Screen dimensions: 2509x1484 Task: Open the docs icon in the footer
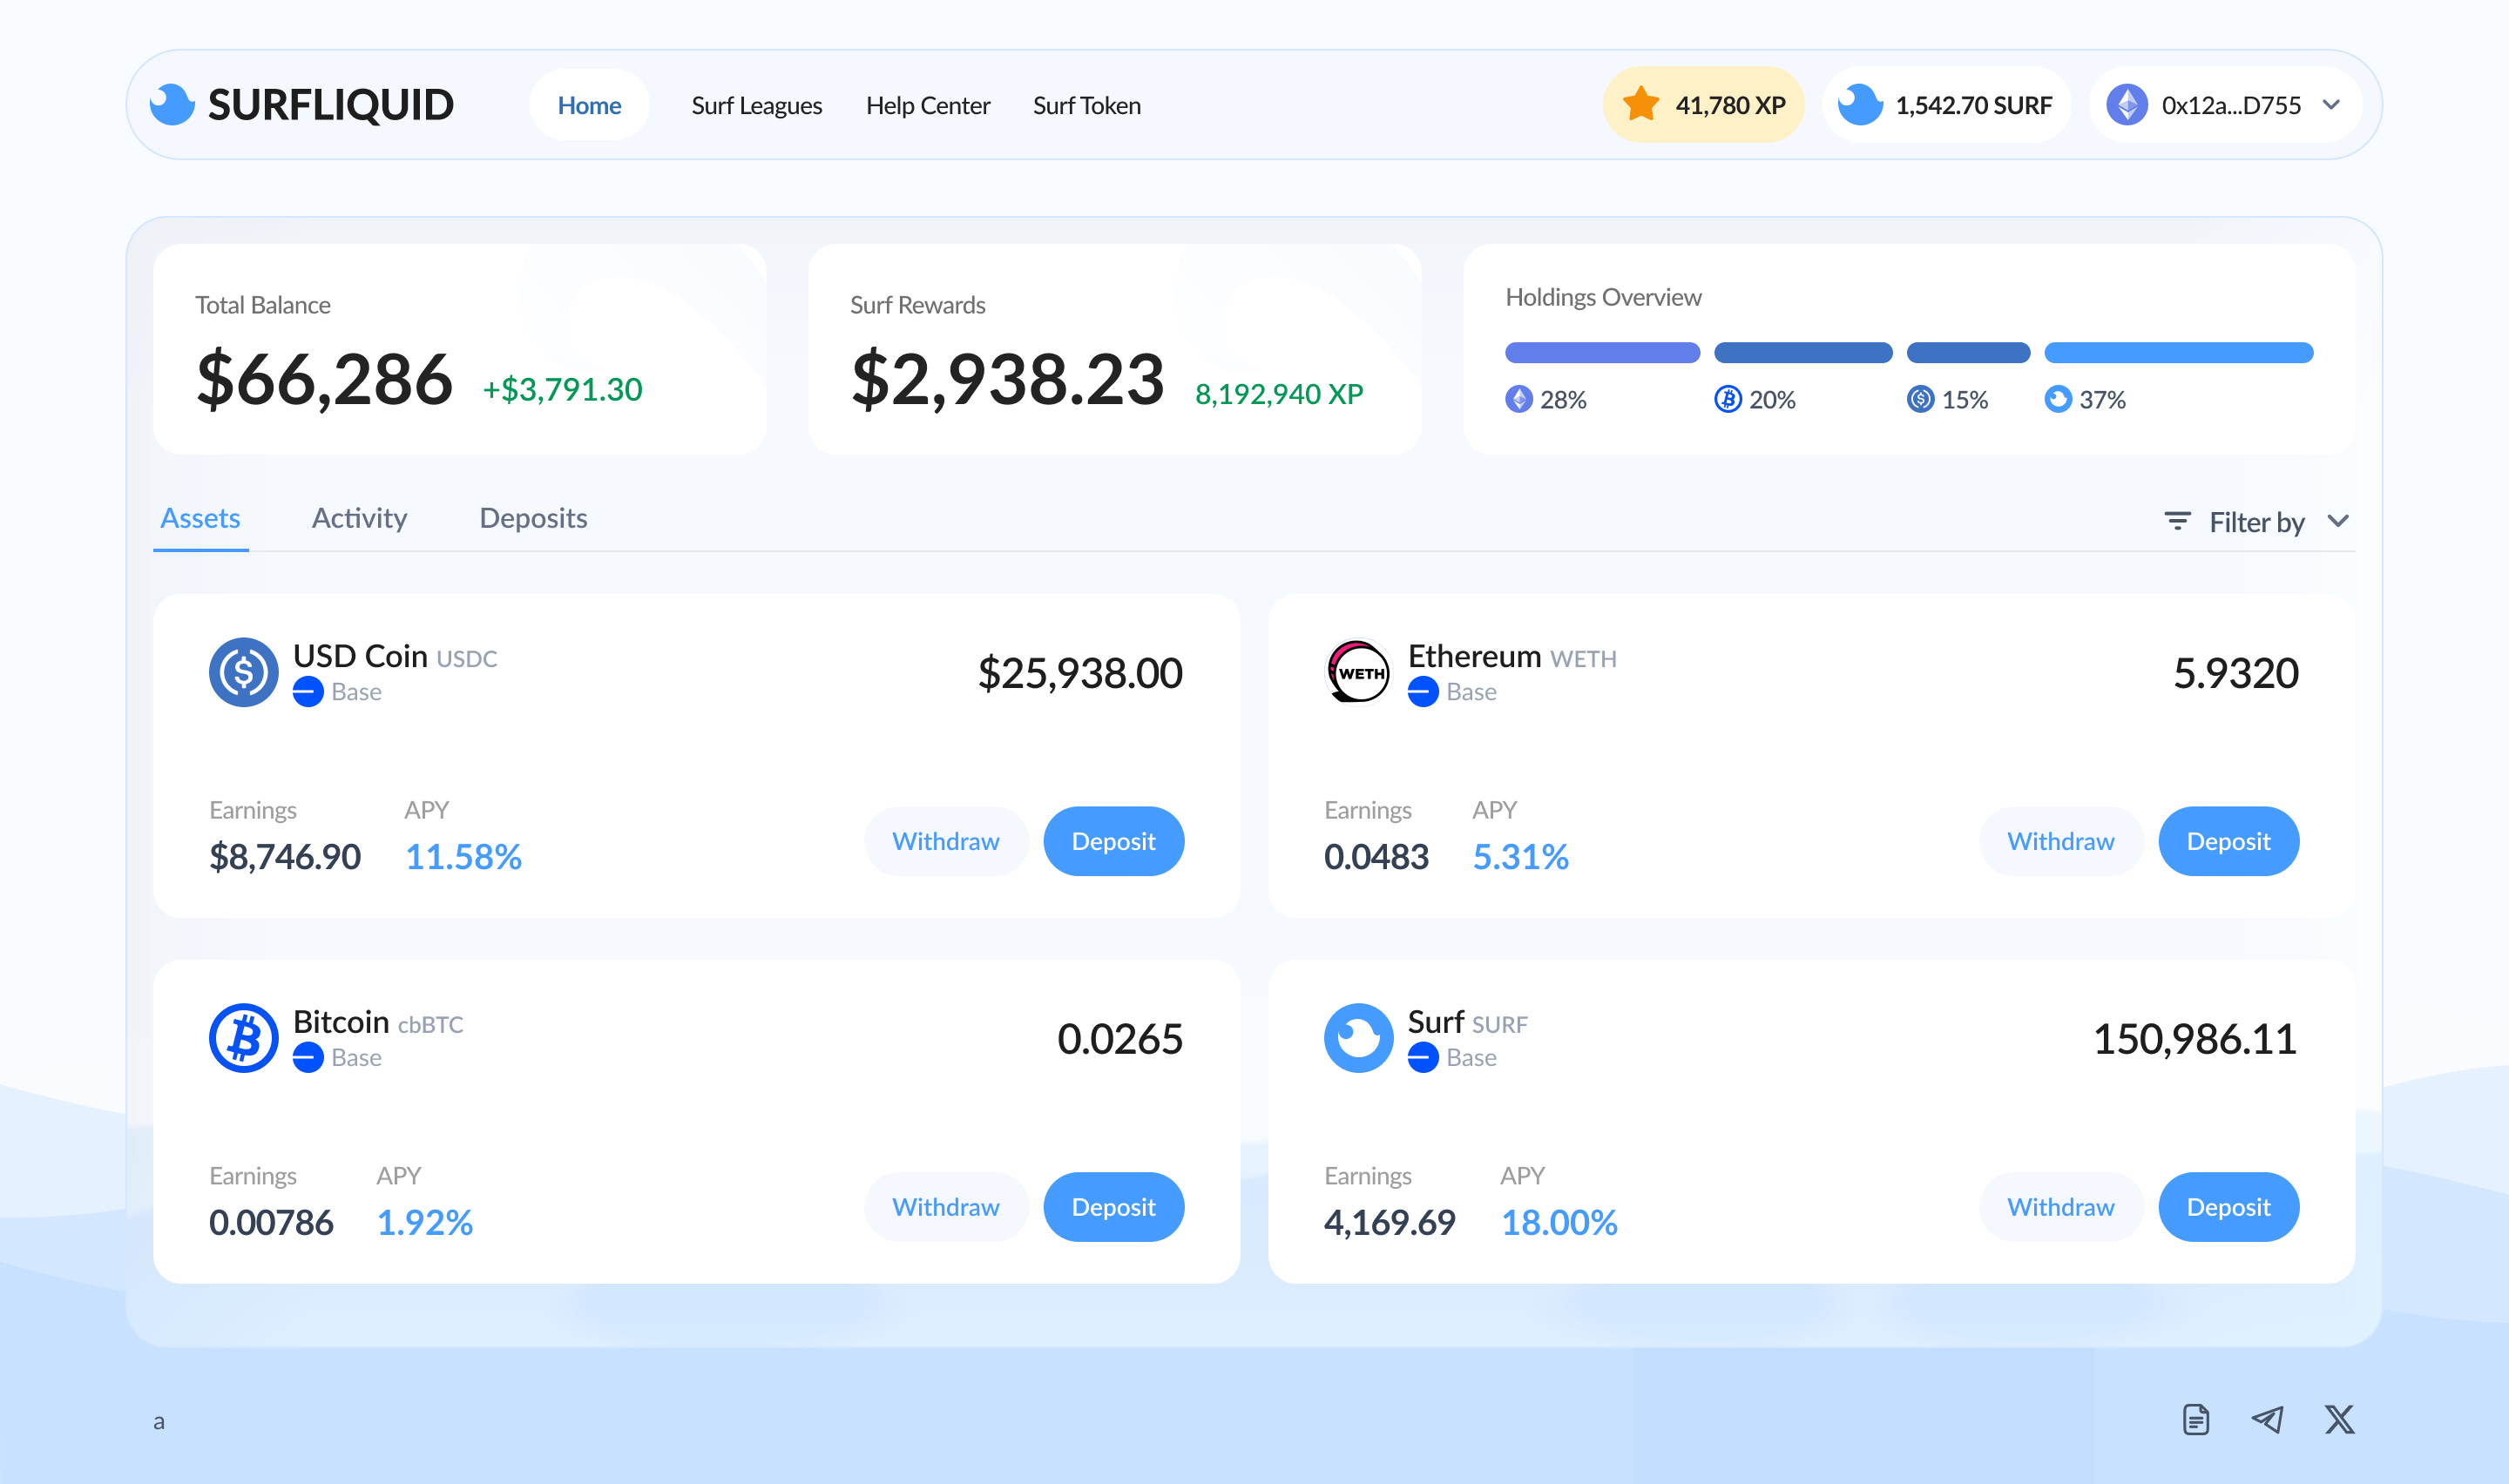pyautogui.click(x=2196, y=1419)
